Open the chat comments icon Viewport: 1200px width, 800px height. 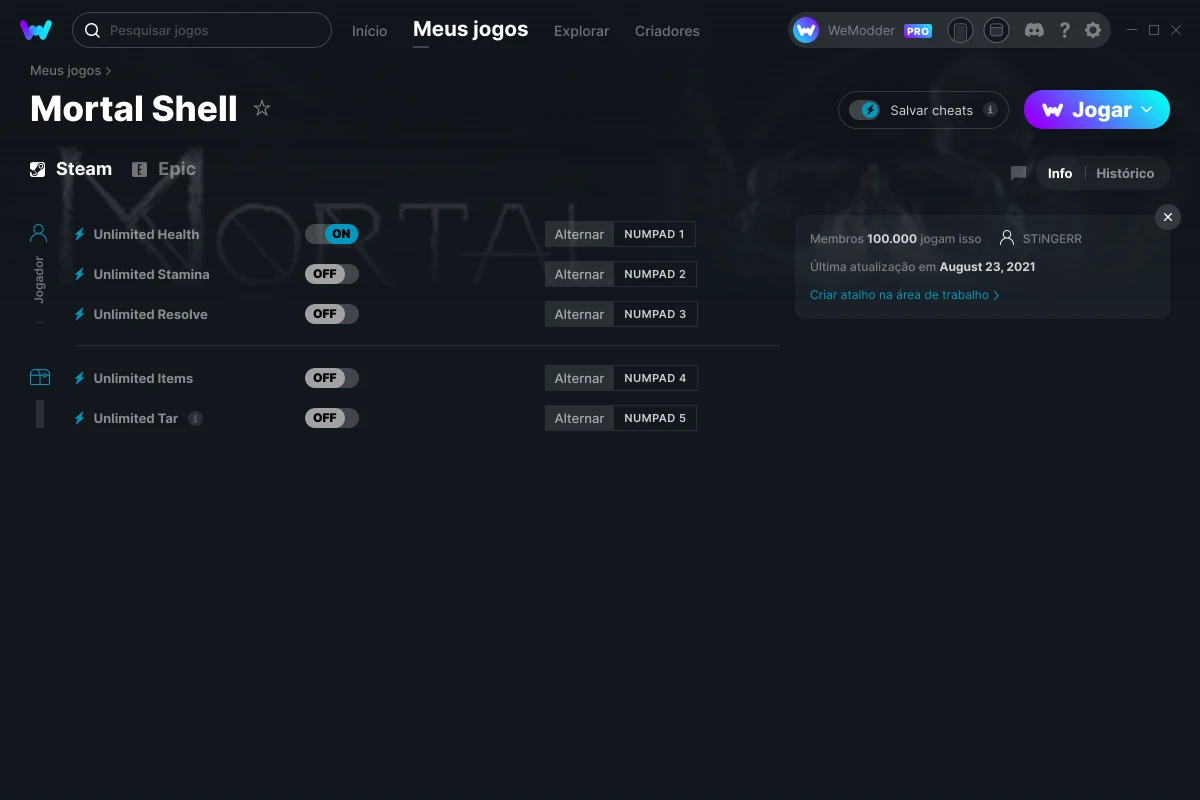click(1018, 173)
